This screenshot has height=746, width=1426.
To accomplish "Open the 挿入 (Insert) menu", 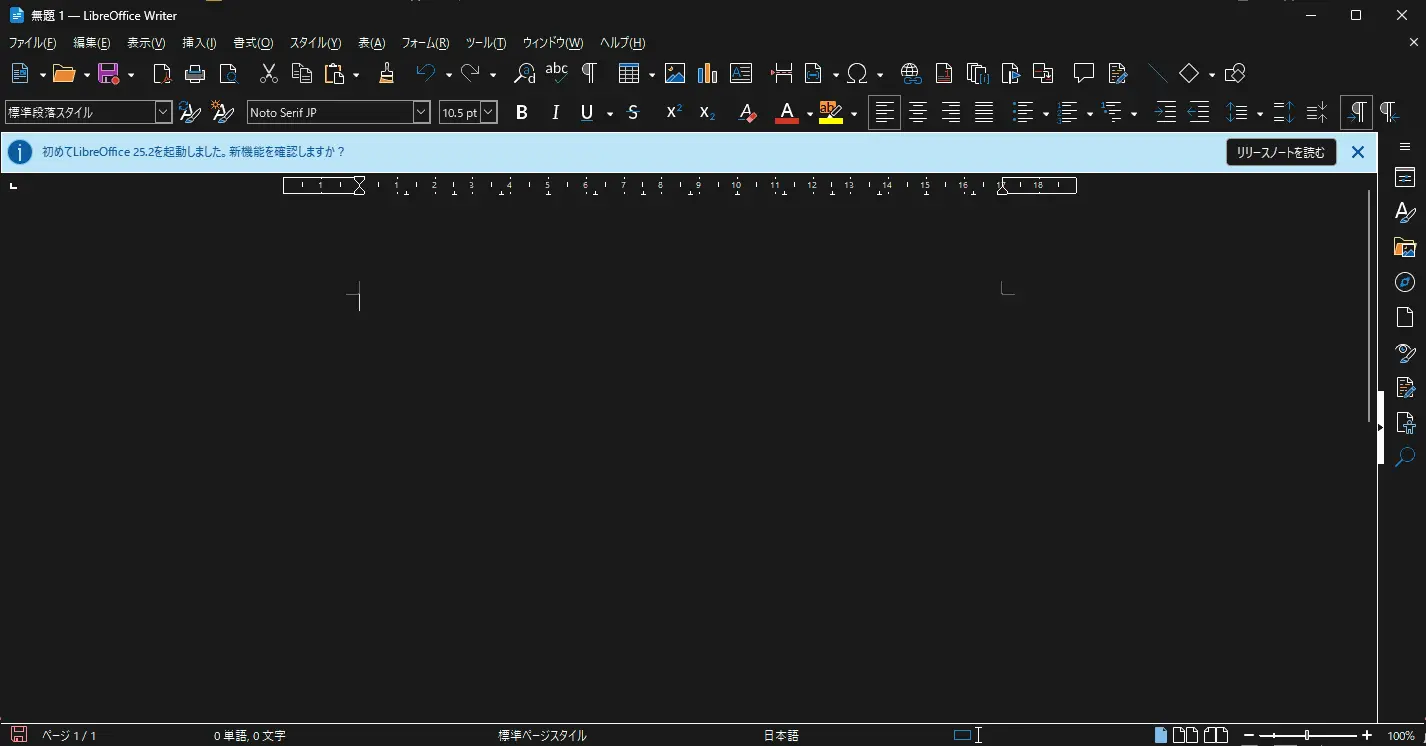I will (x=199, y=43).
